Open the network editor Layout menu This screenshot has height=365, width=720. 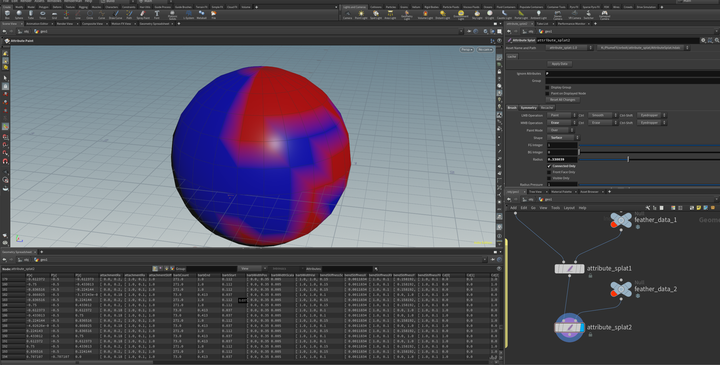click(569, 208)
